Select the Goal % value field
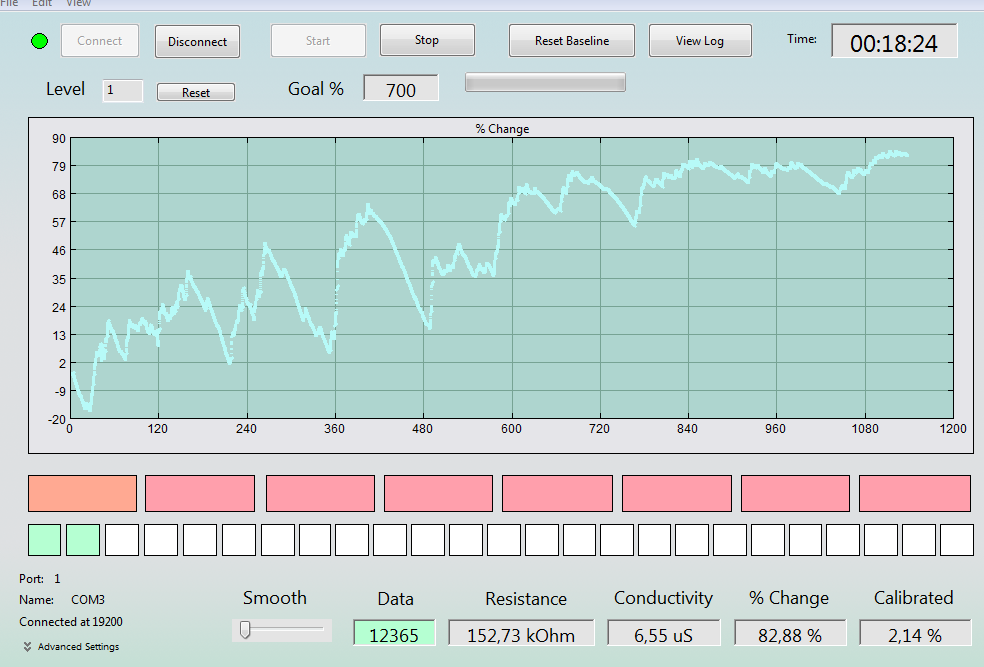984x667 pixels. 401,88
